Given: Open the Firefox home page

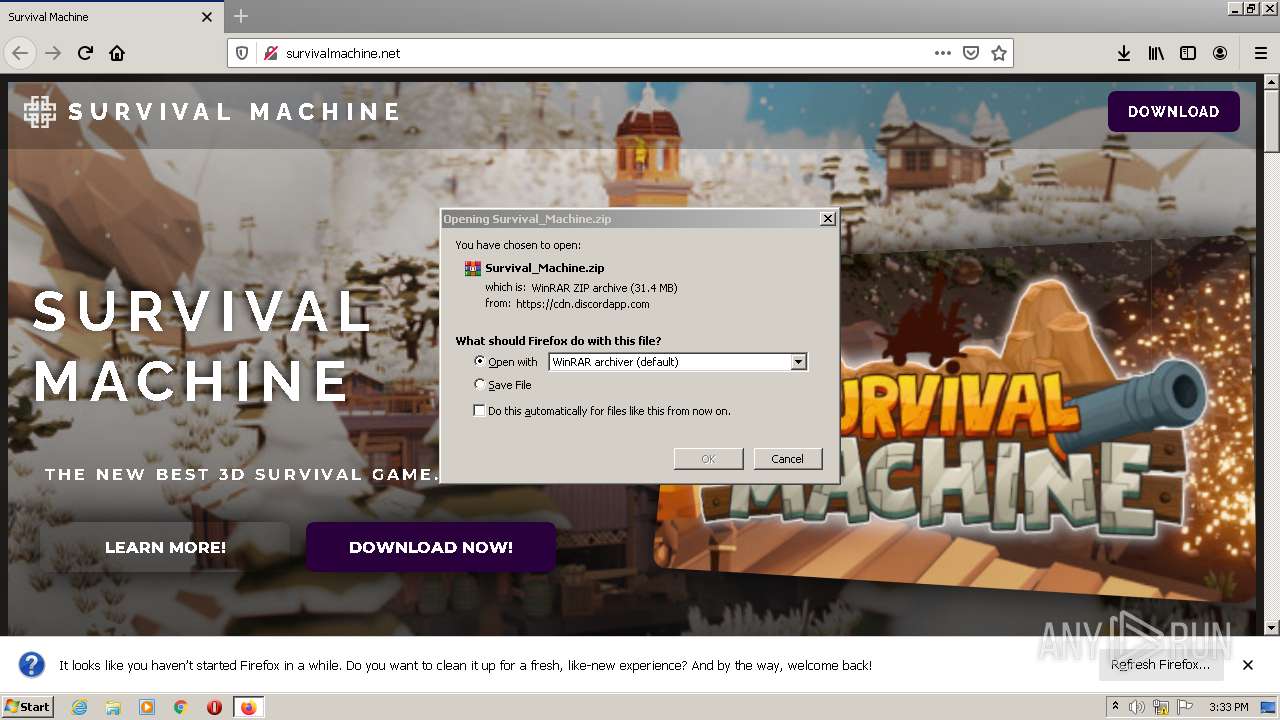Looking at the screenshot, I should click(x=117, y=53).
